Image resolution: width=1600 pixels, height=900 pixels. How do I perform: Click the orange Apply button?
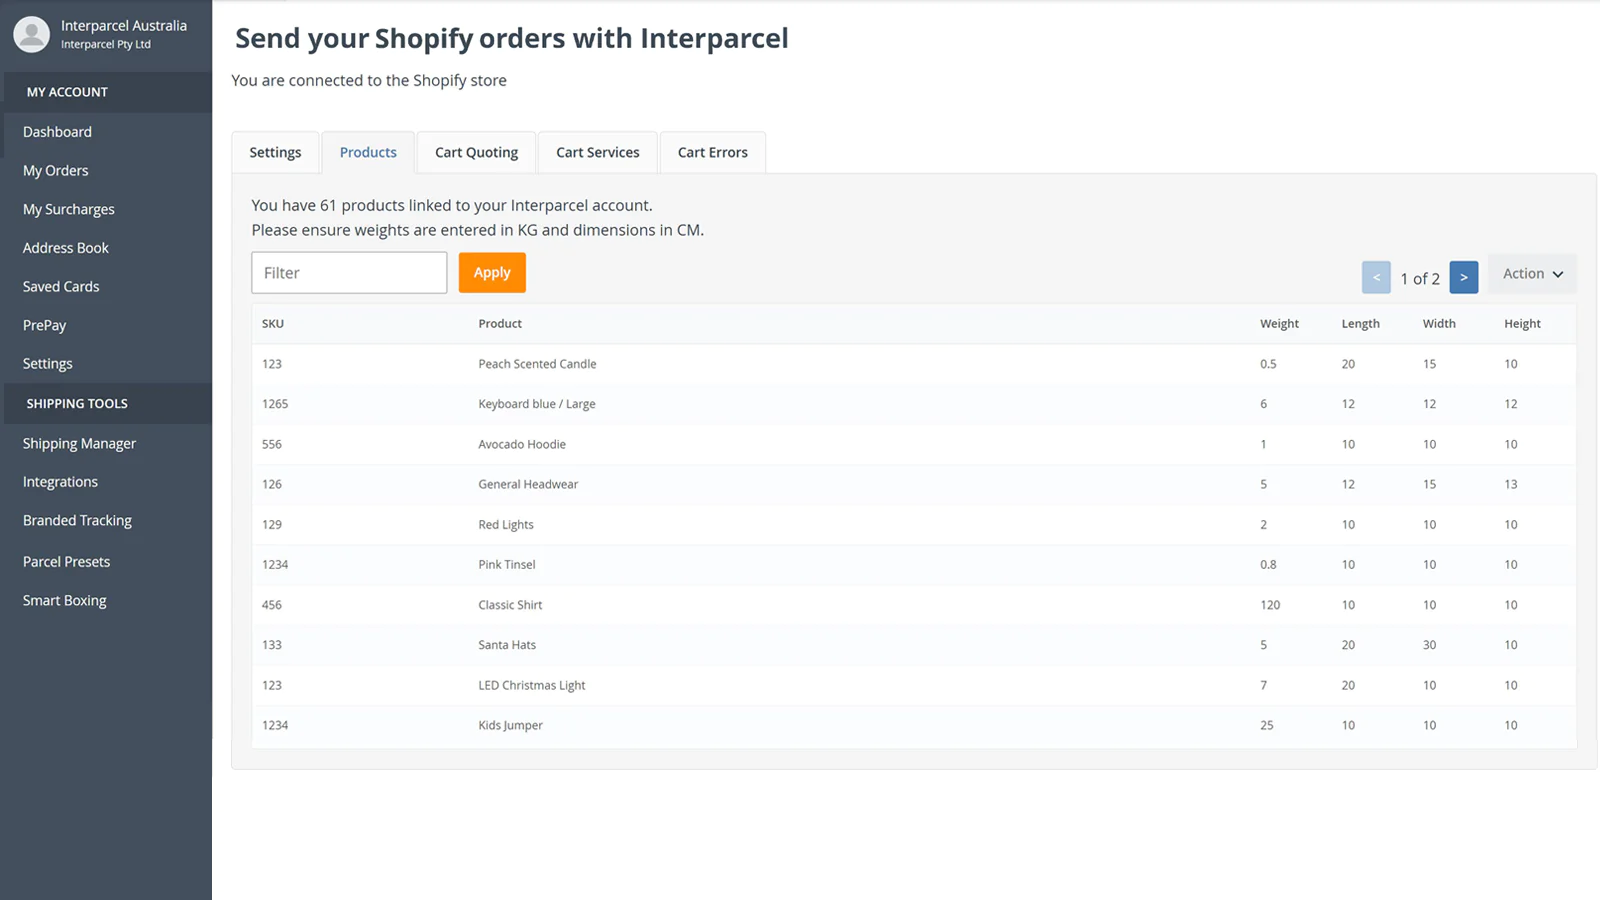(x=492, y=273)
